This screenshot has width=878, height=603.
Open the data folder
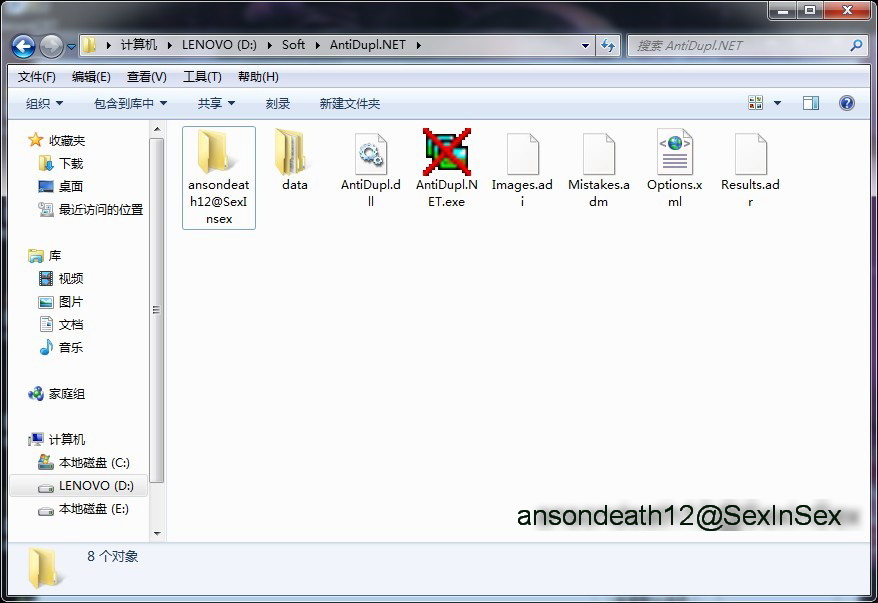[x=295, y=161]
